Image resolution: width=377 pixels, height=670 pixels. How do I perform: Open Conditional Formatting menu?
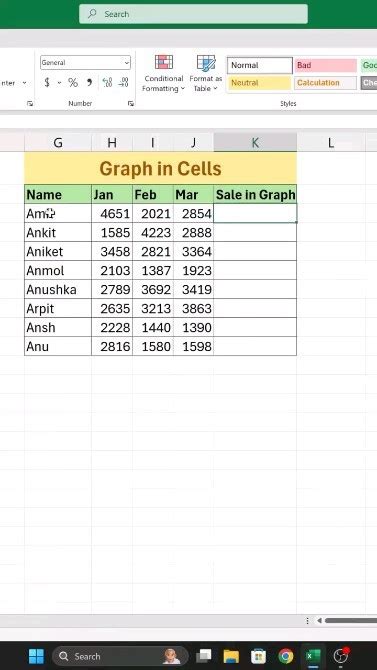point(163,73)
